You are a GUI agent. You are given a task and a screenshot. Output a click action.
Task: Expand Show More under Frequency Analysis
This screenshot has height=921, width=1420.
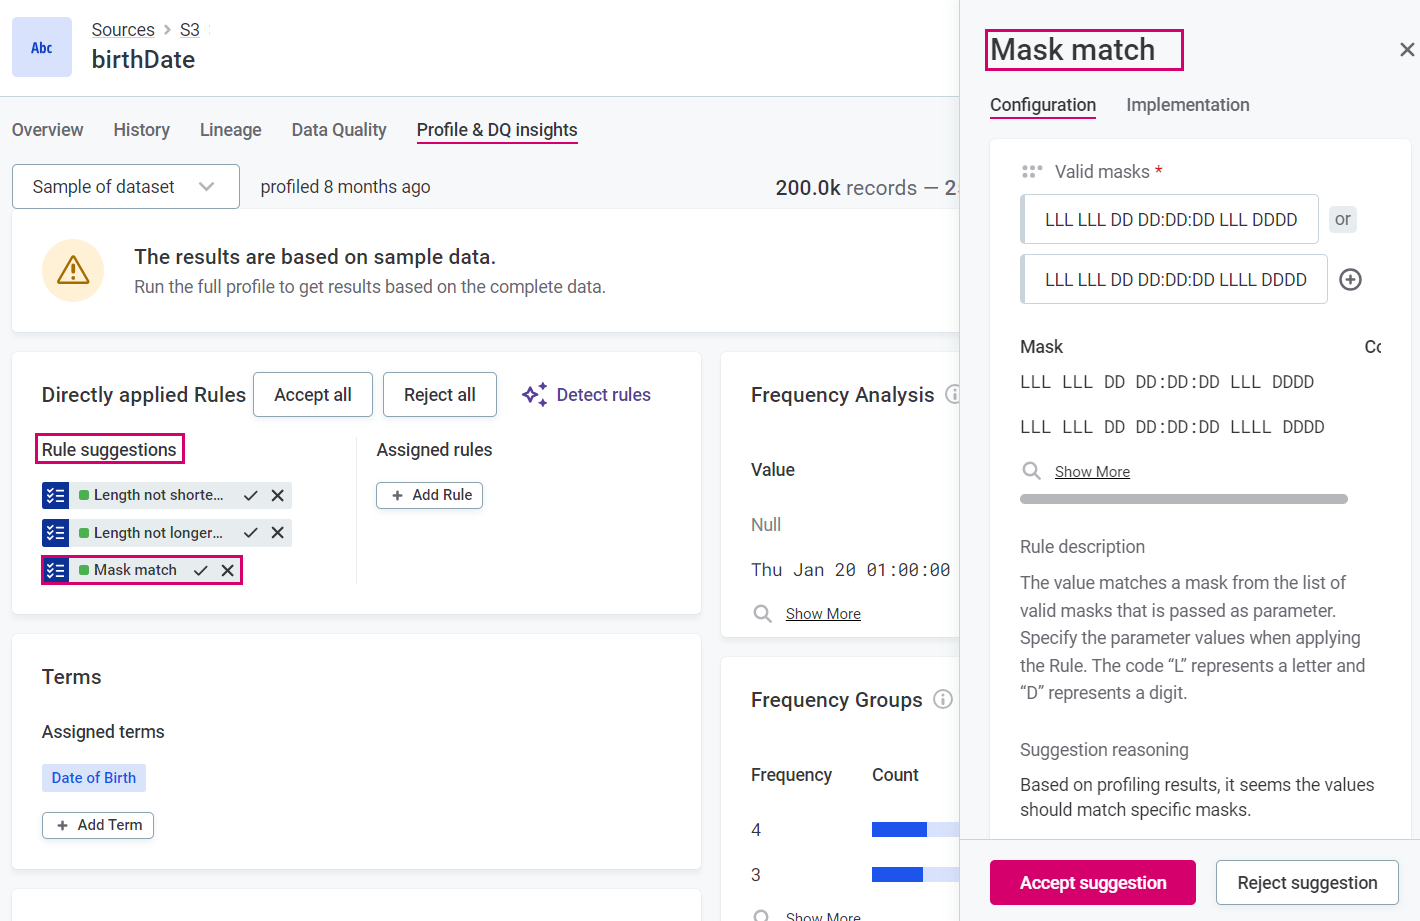pos(822,614)
